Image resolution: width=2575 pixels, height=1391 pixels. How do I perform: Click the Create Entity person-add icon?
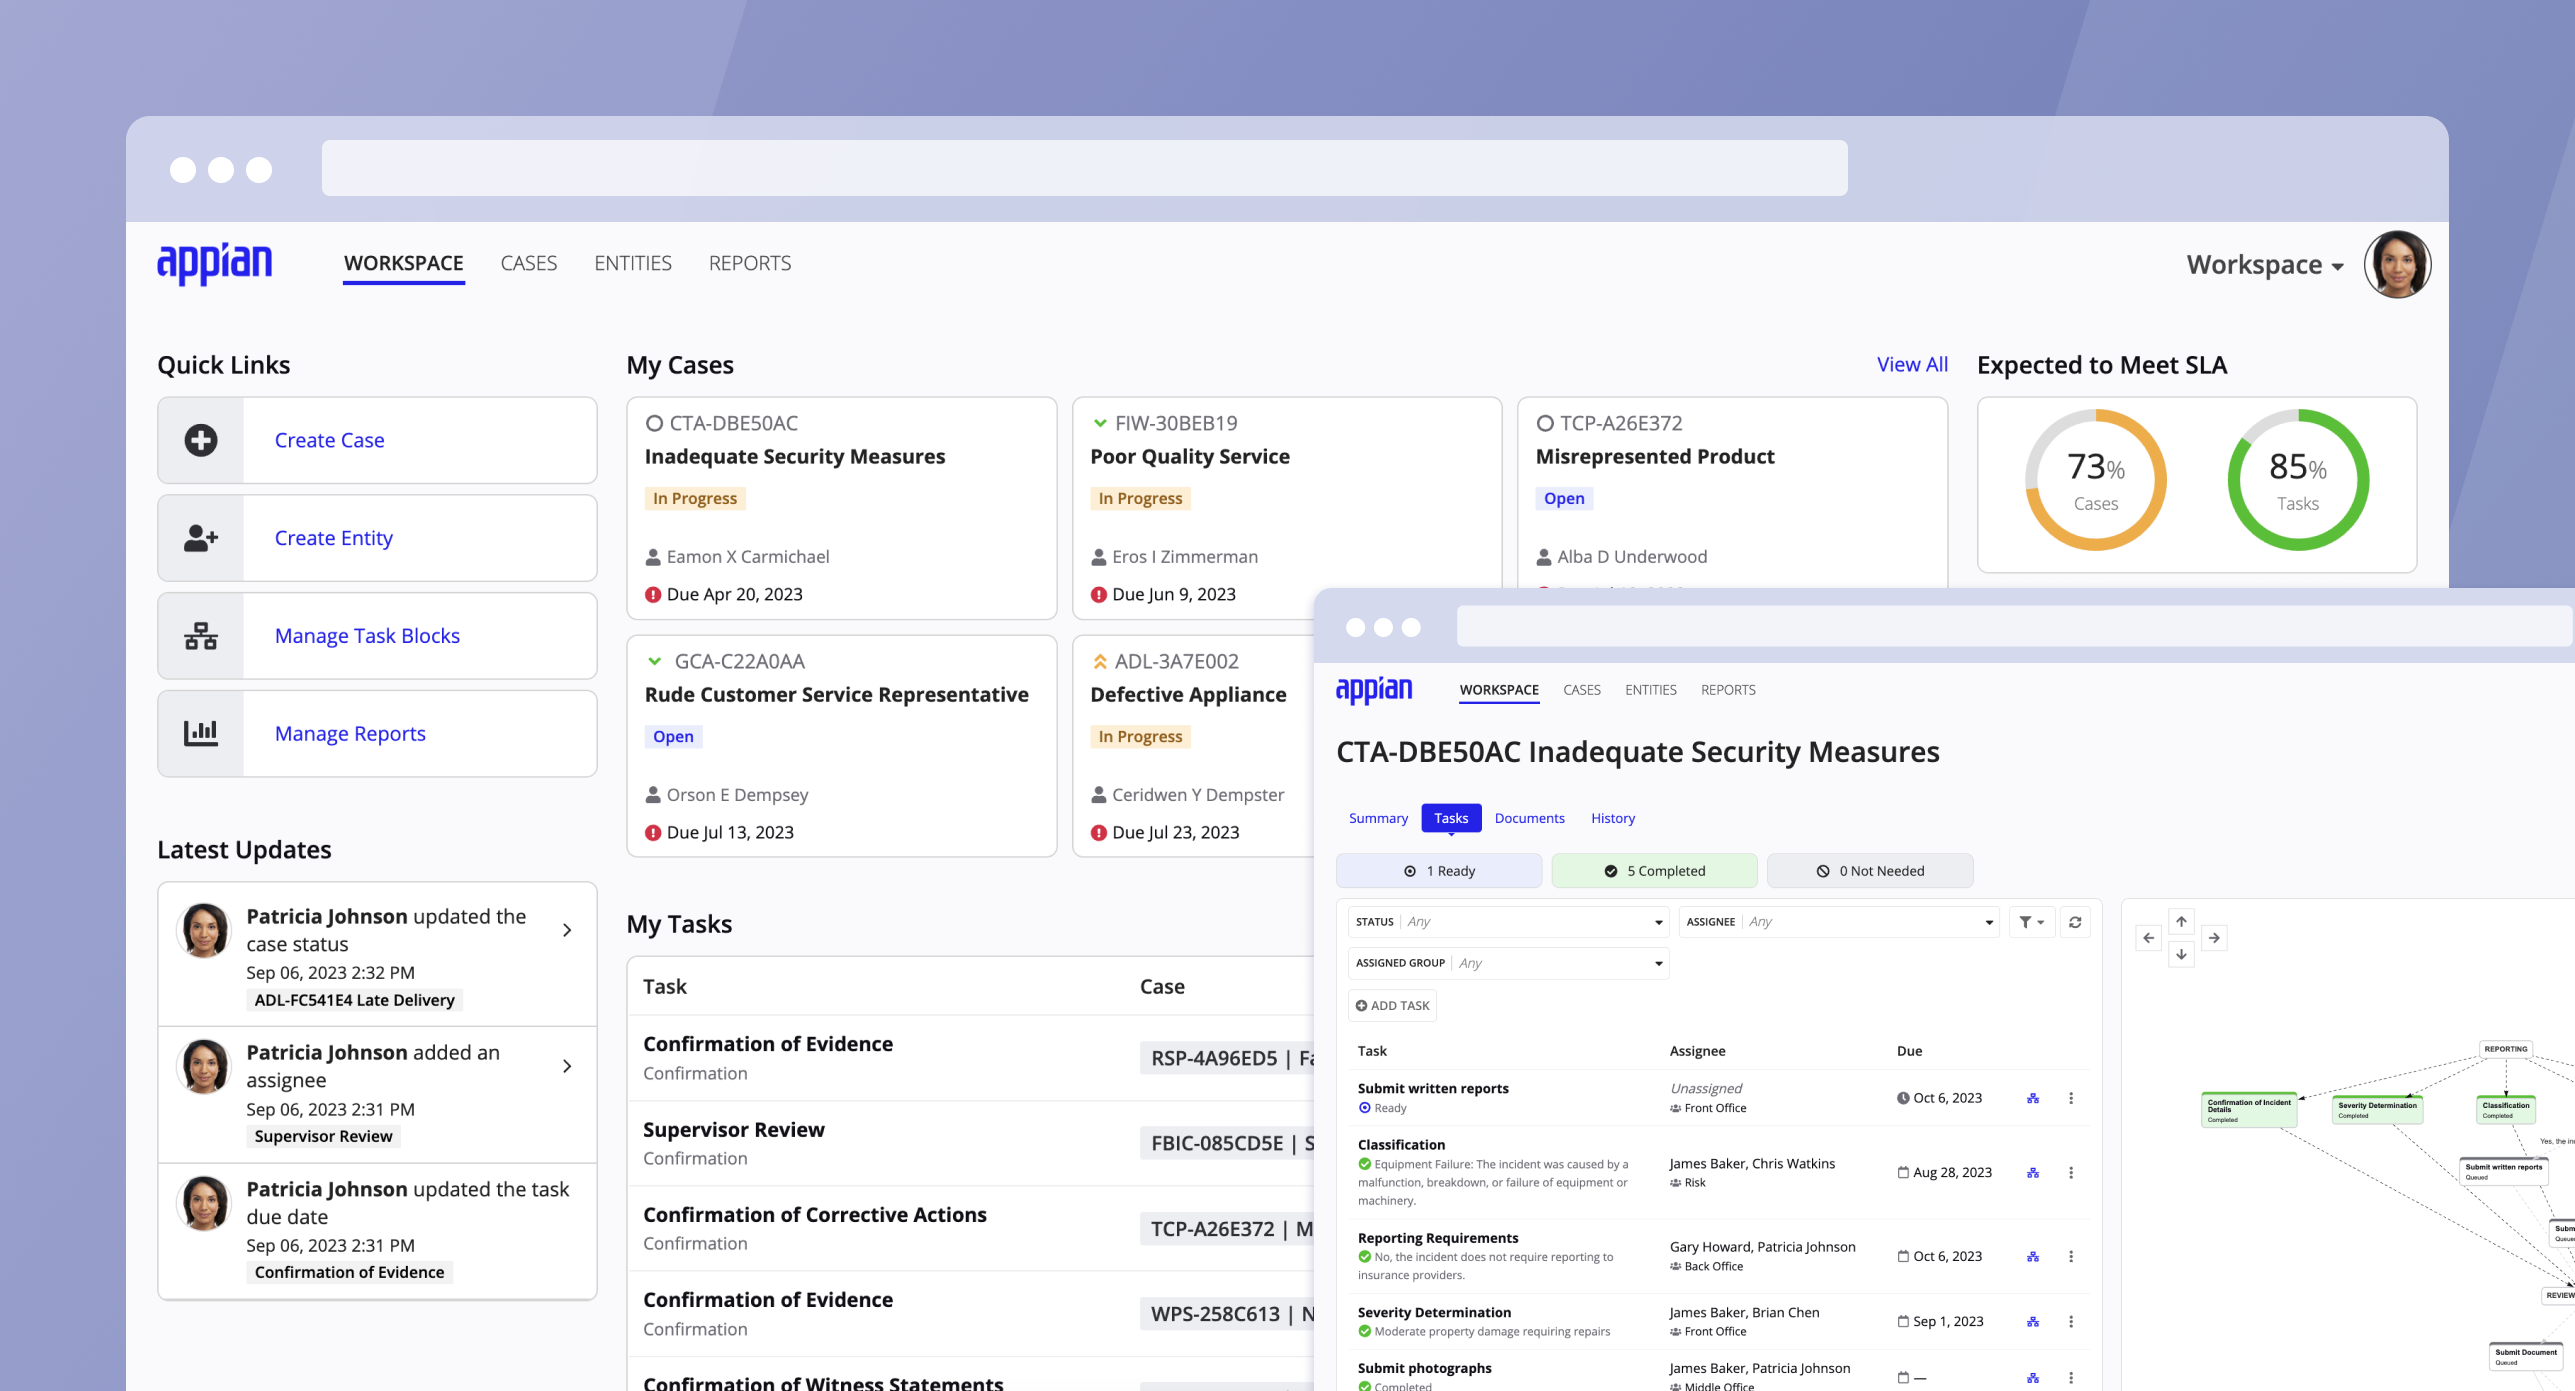click(200, 538)
